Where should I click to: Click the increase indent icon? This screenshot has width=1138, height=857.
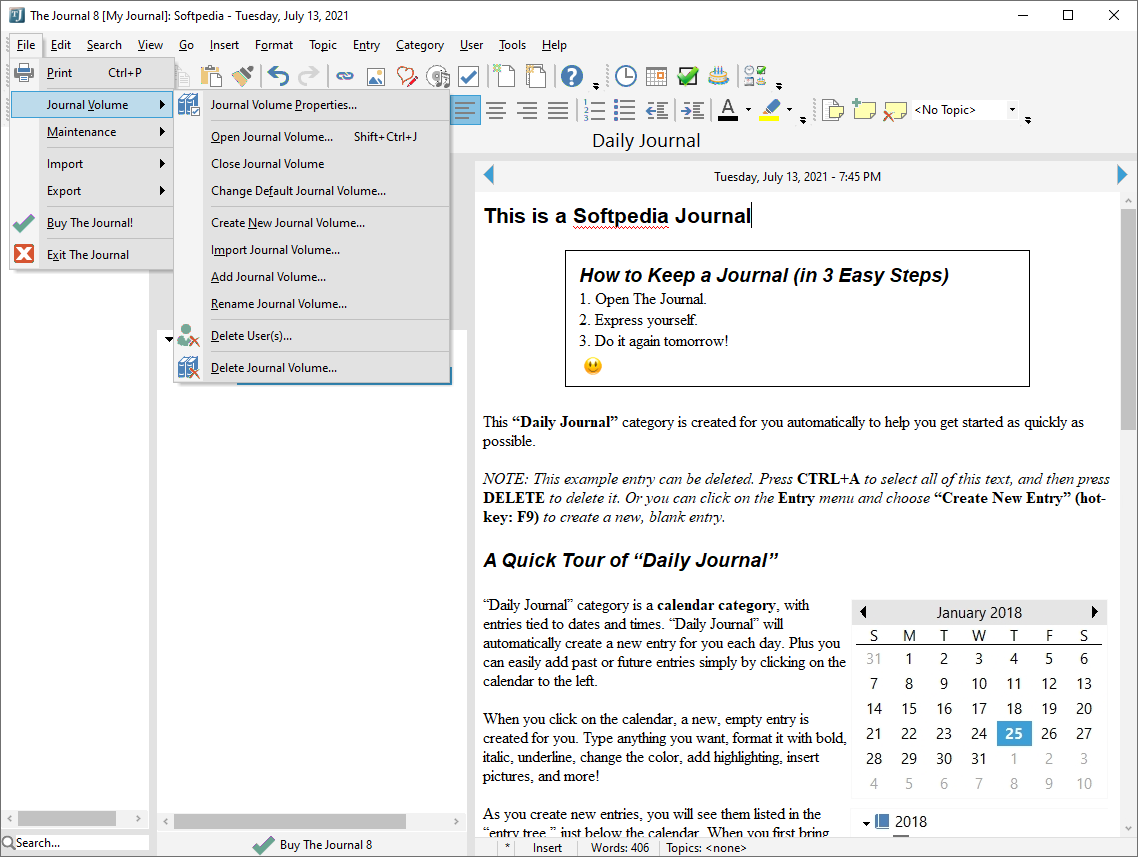coord(692,110)
